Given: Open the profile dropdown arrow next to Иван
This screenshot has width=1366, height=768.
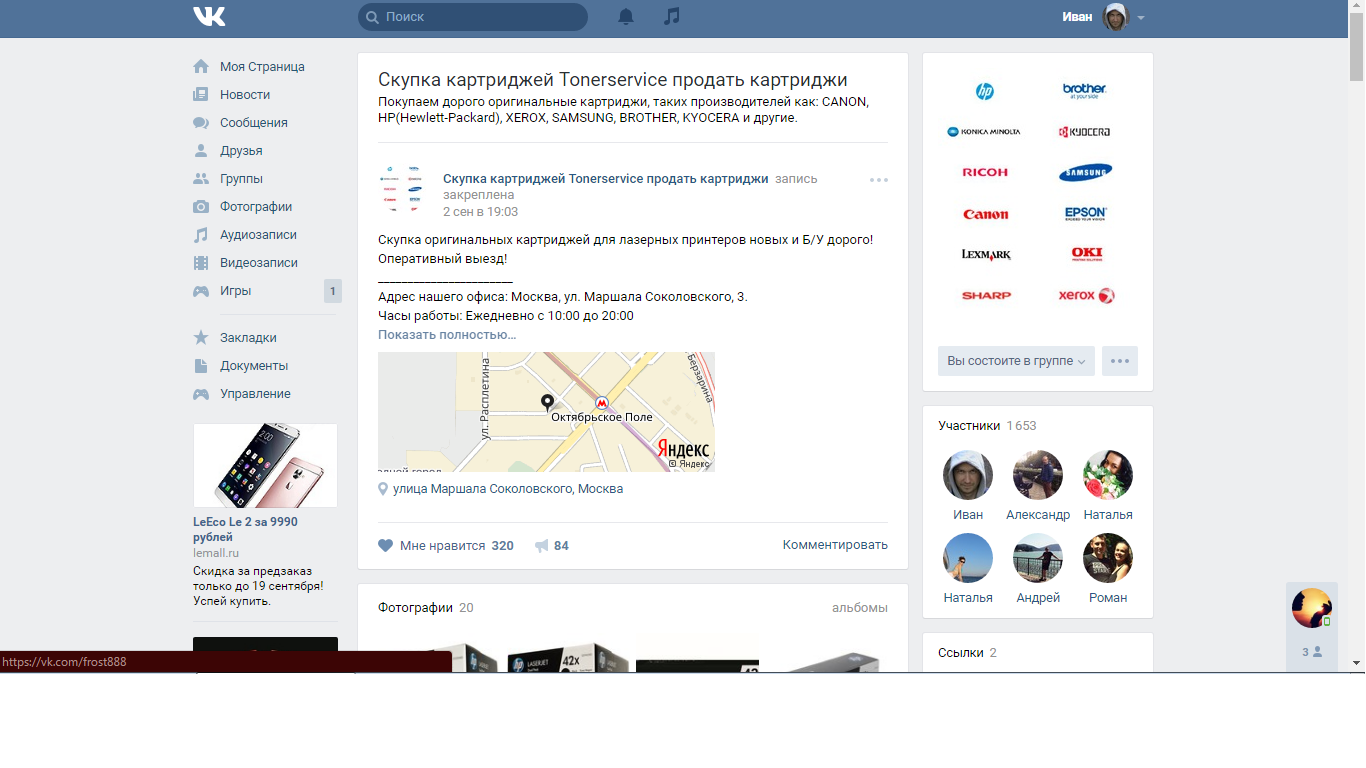Looking at the screenshot, I should [x=1141, y=18].
